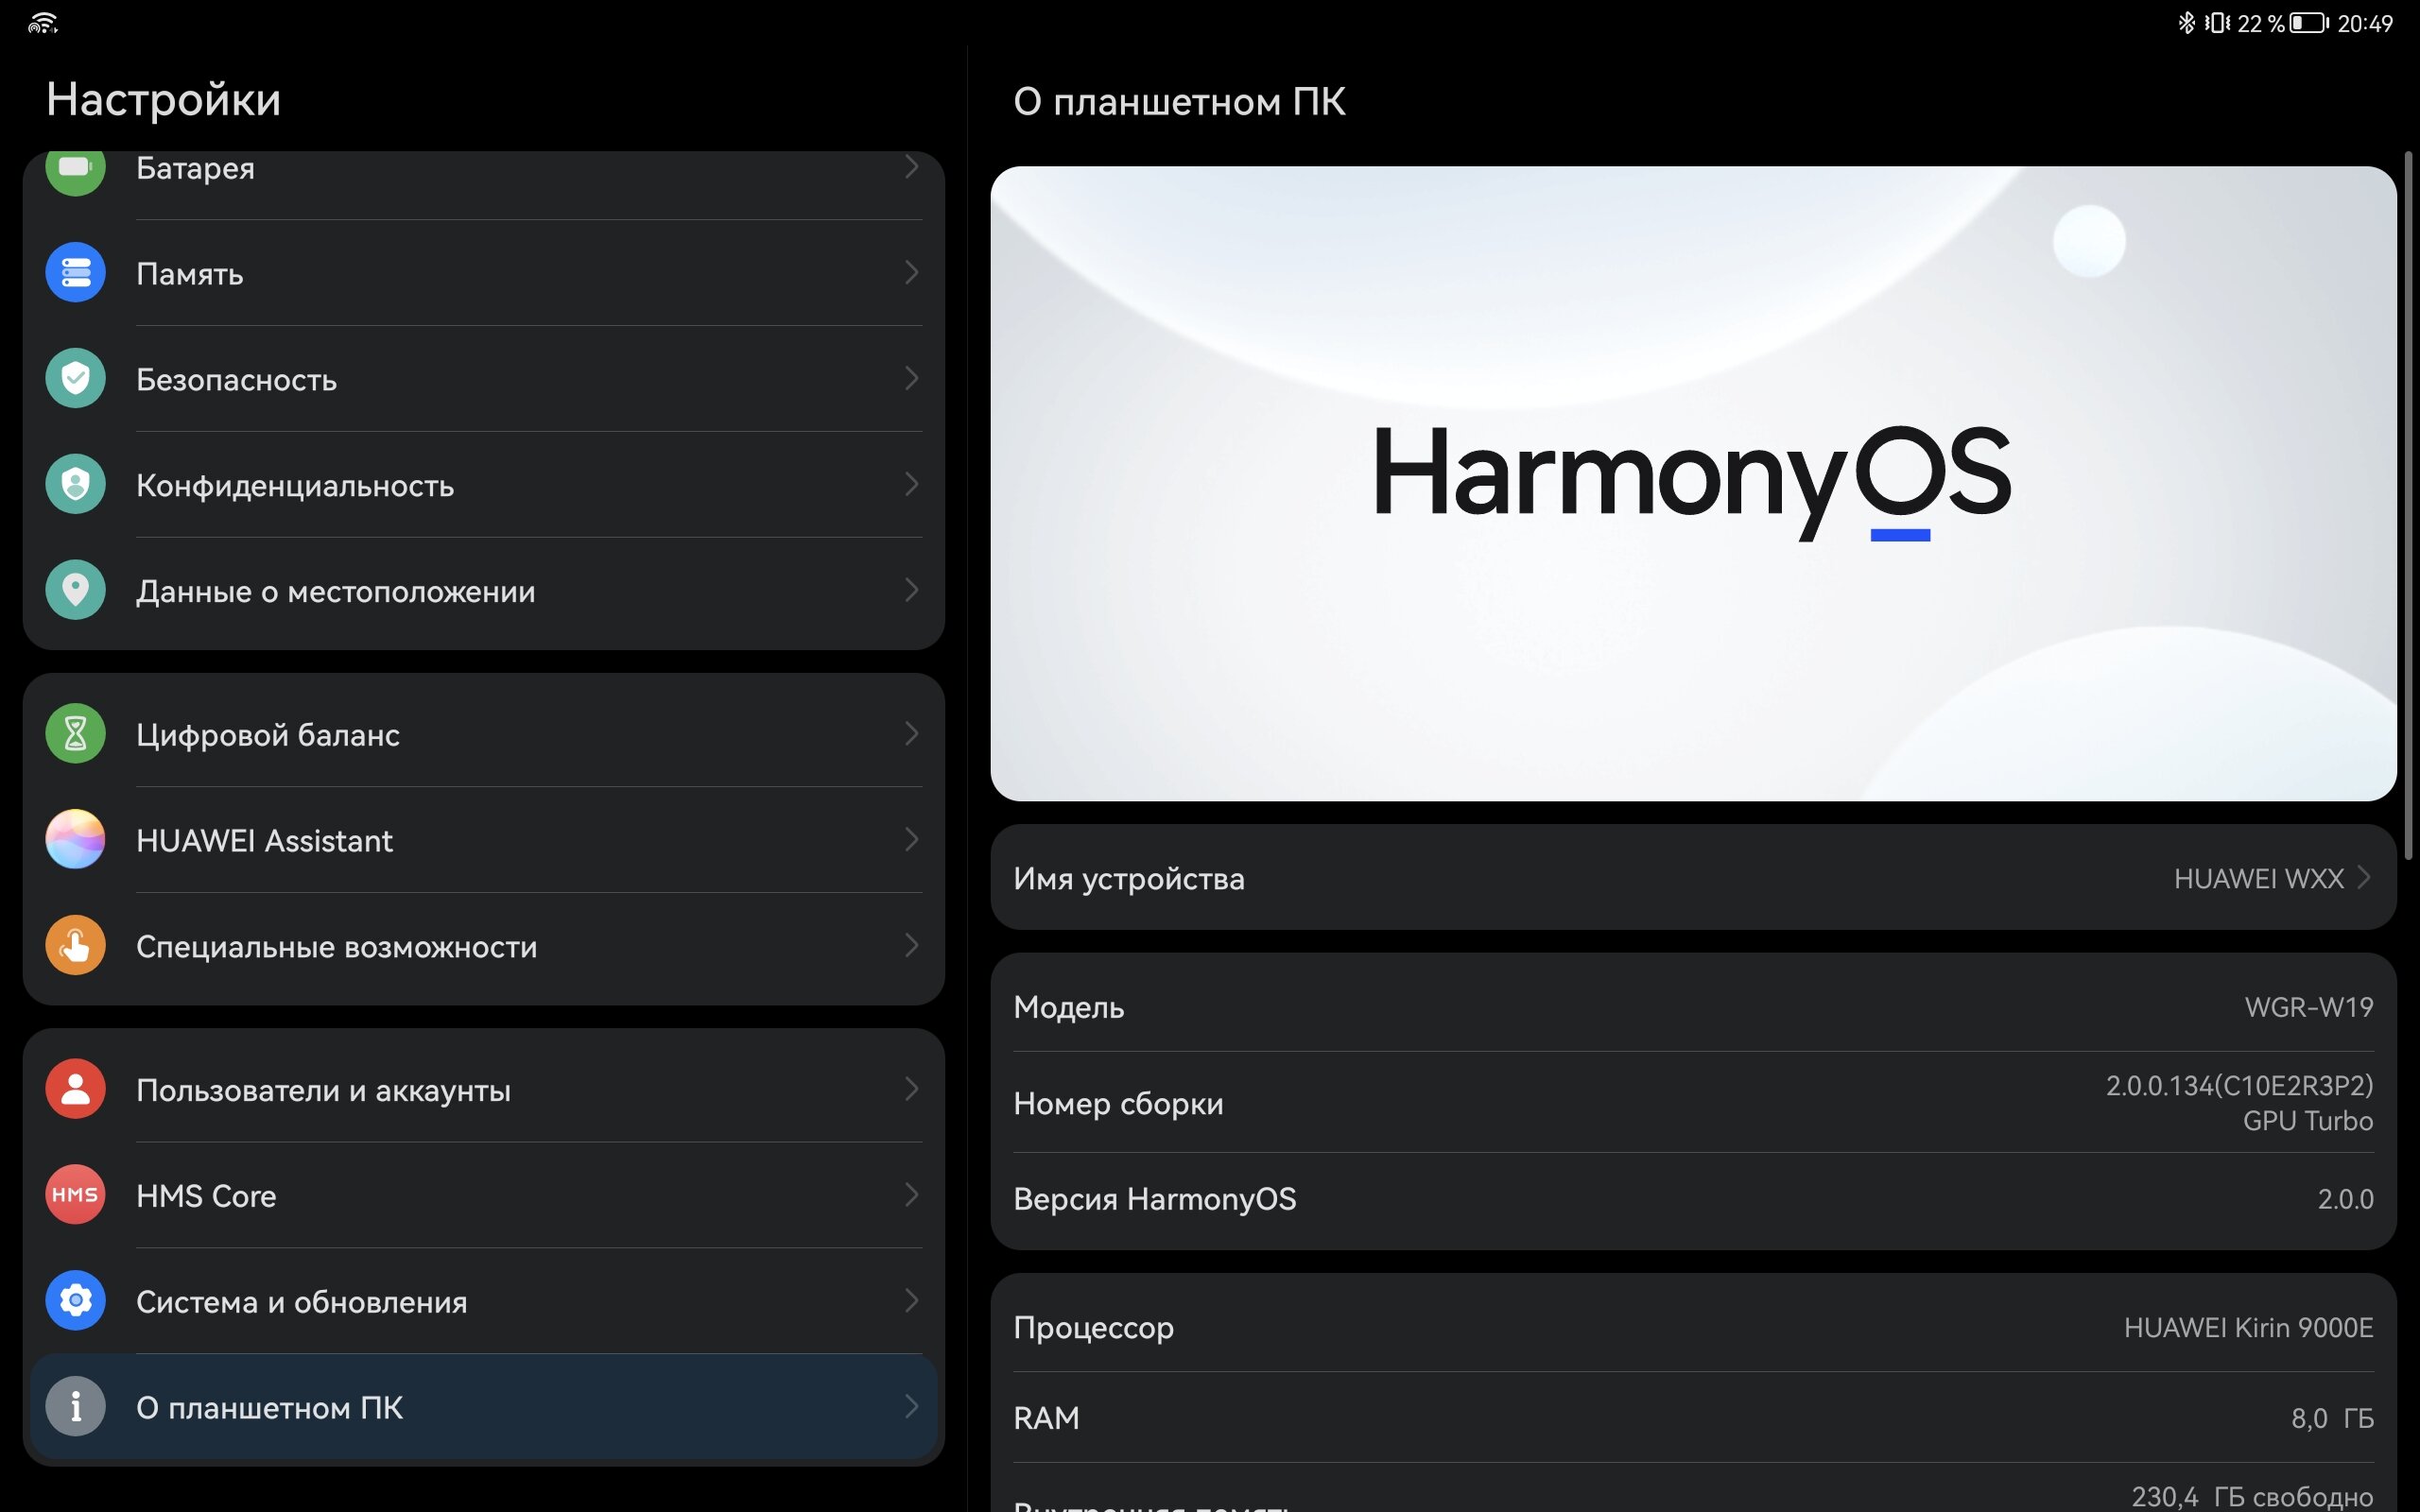2420x1512 pixels.
Task: Expand the Цифровой баланс chevron
Action: coord(911,734)
